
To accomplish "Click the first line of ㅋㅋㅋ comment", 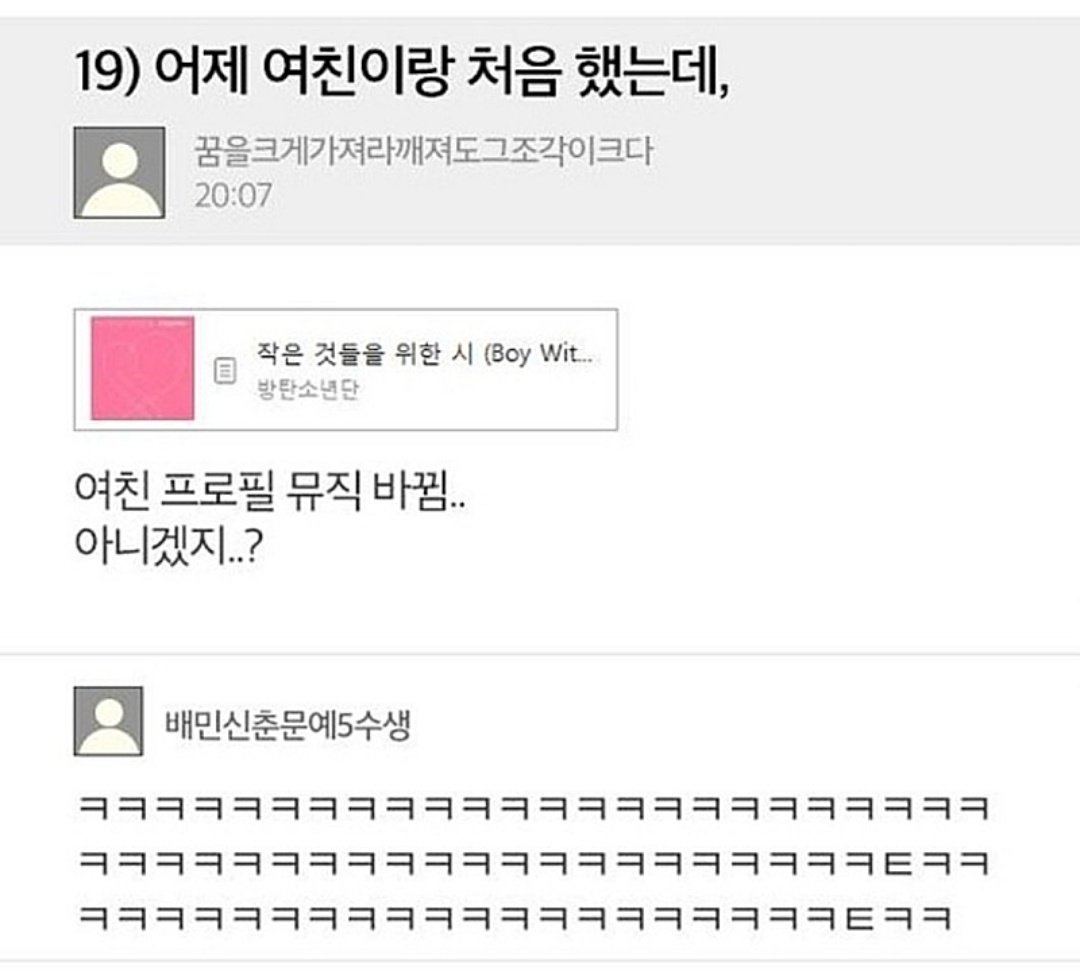I will [x=534, y=807].
